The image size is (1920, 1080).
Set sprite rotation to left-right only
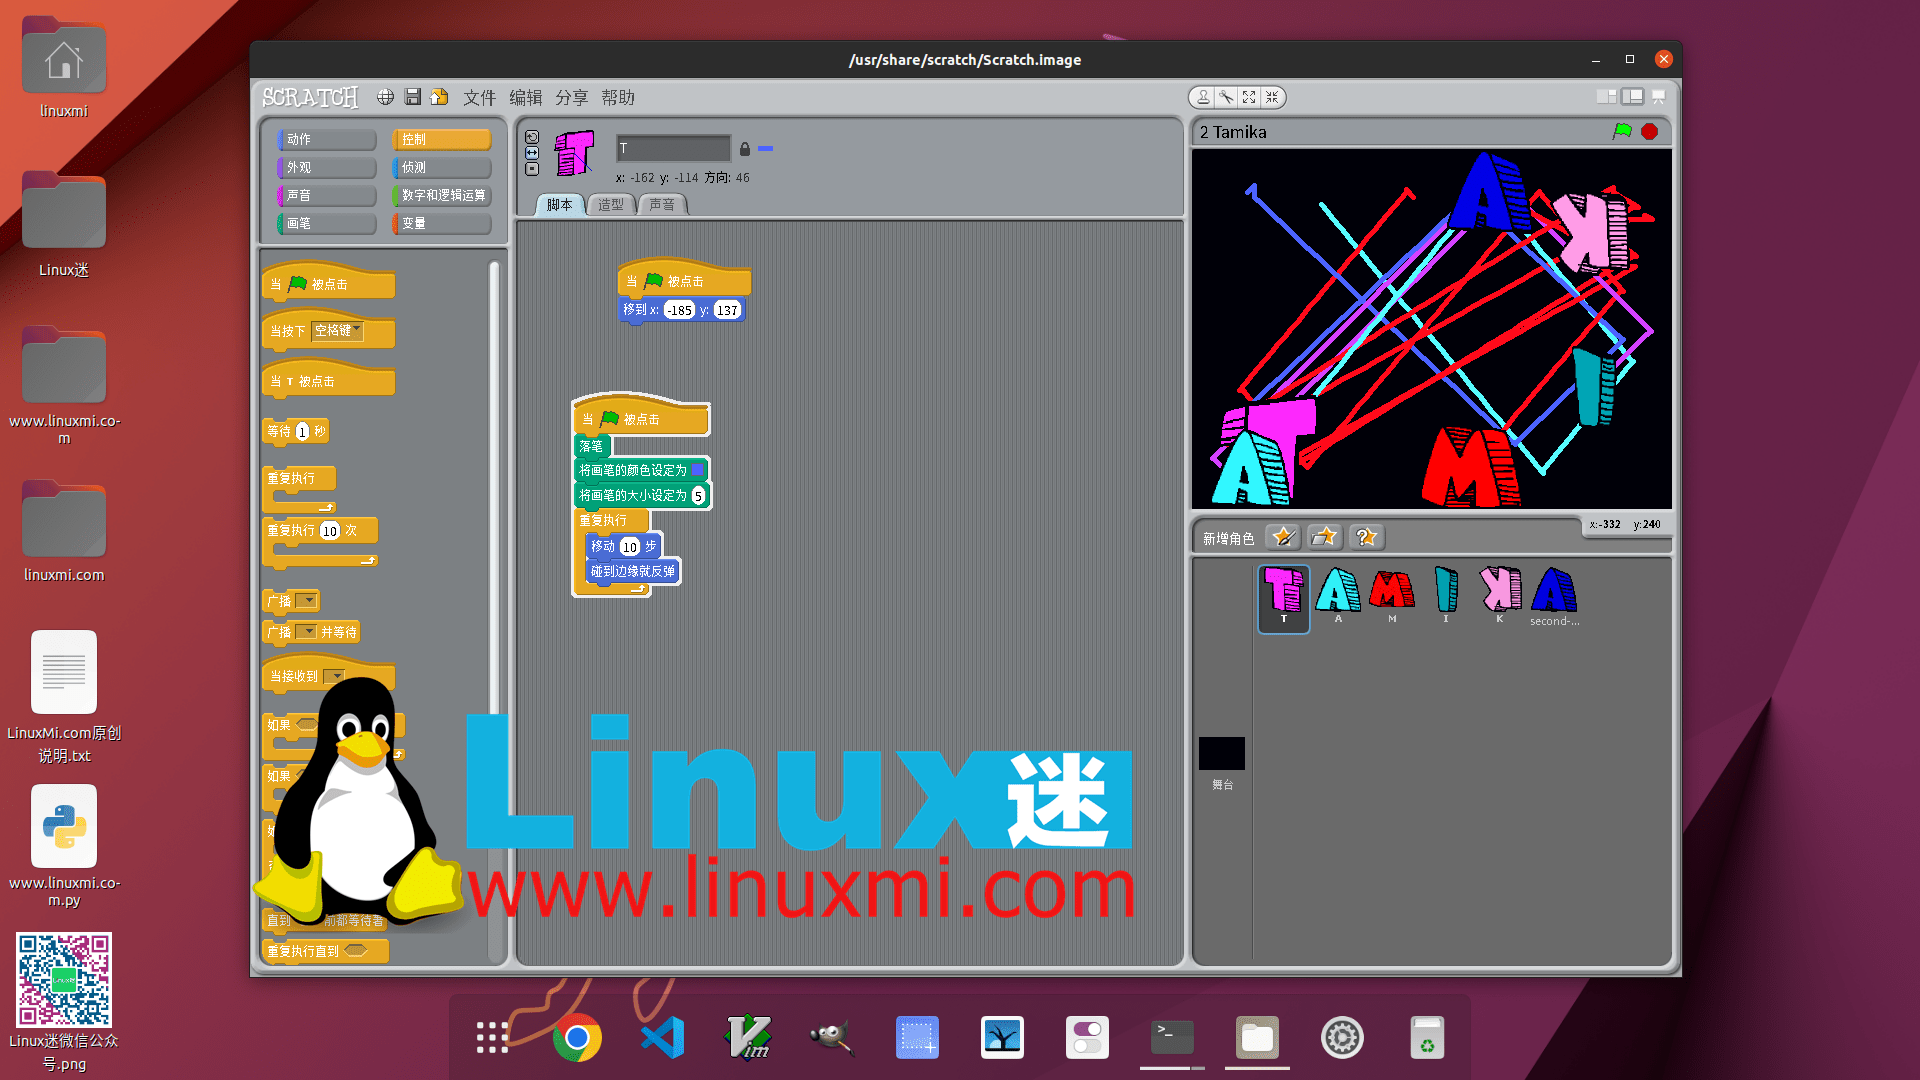click(531, 152)
